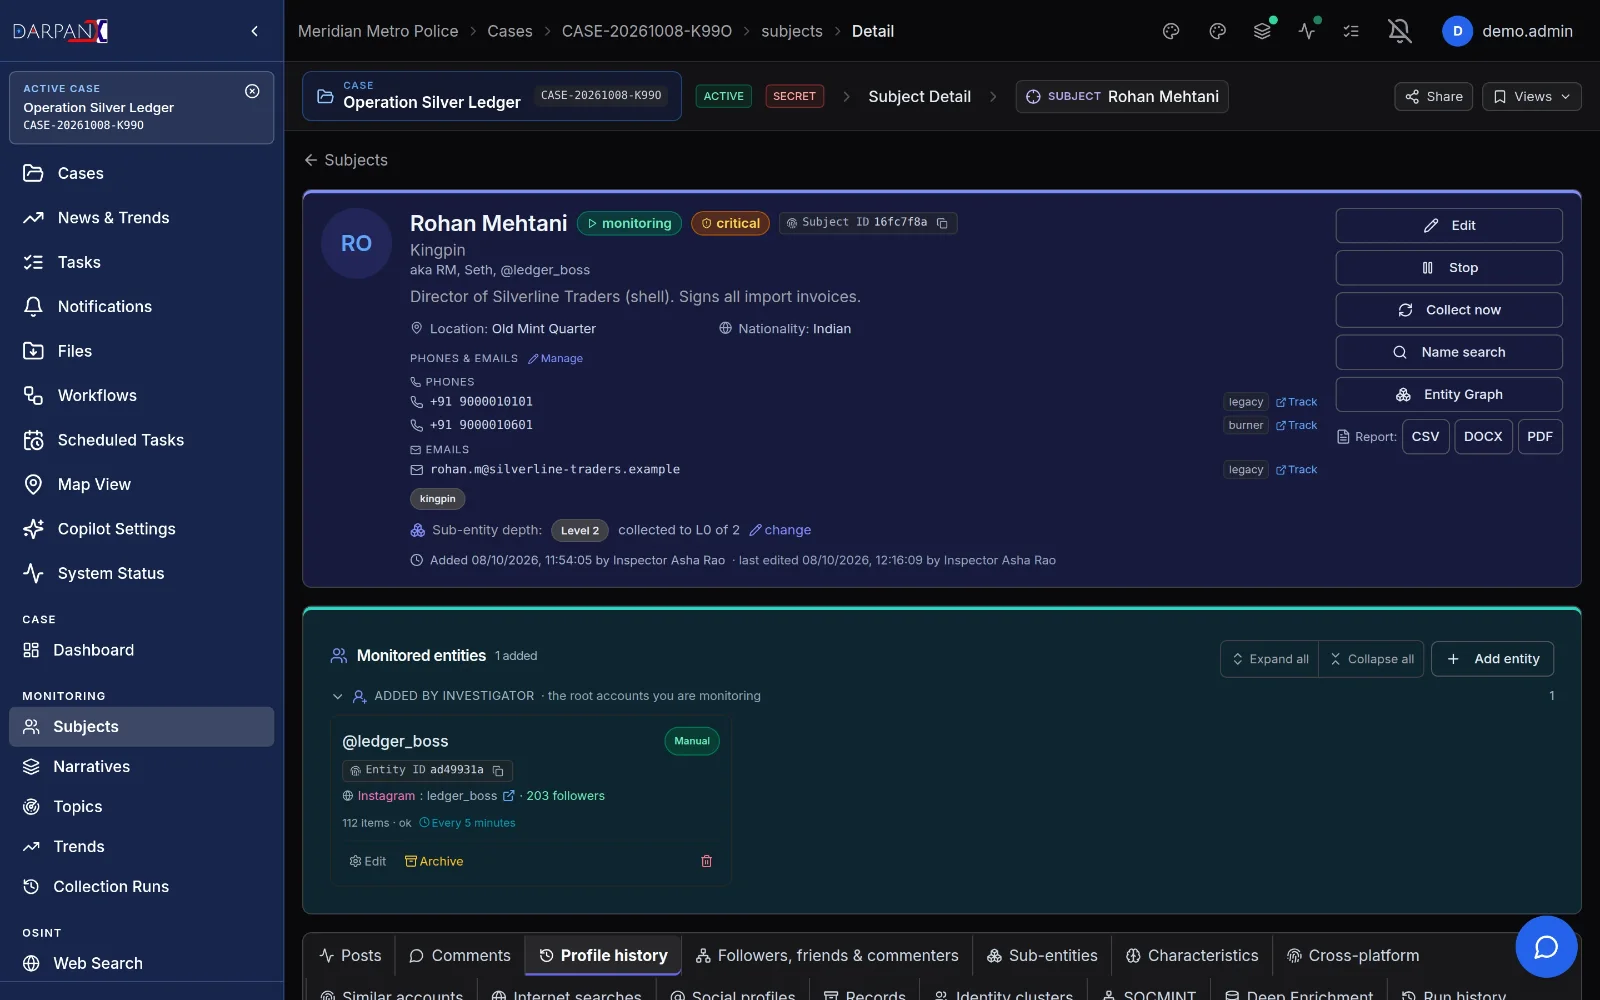Open ledger_boss Instagram external link

coord(508,796)
